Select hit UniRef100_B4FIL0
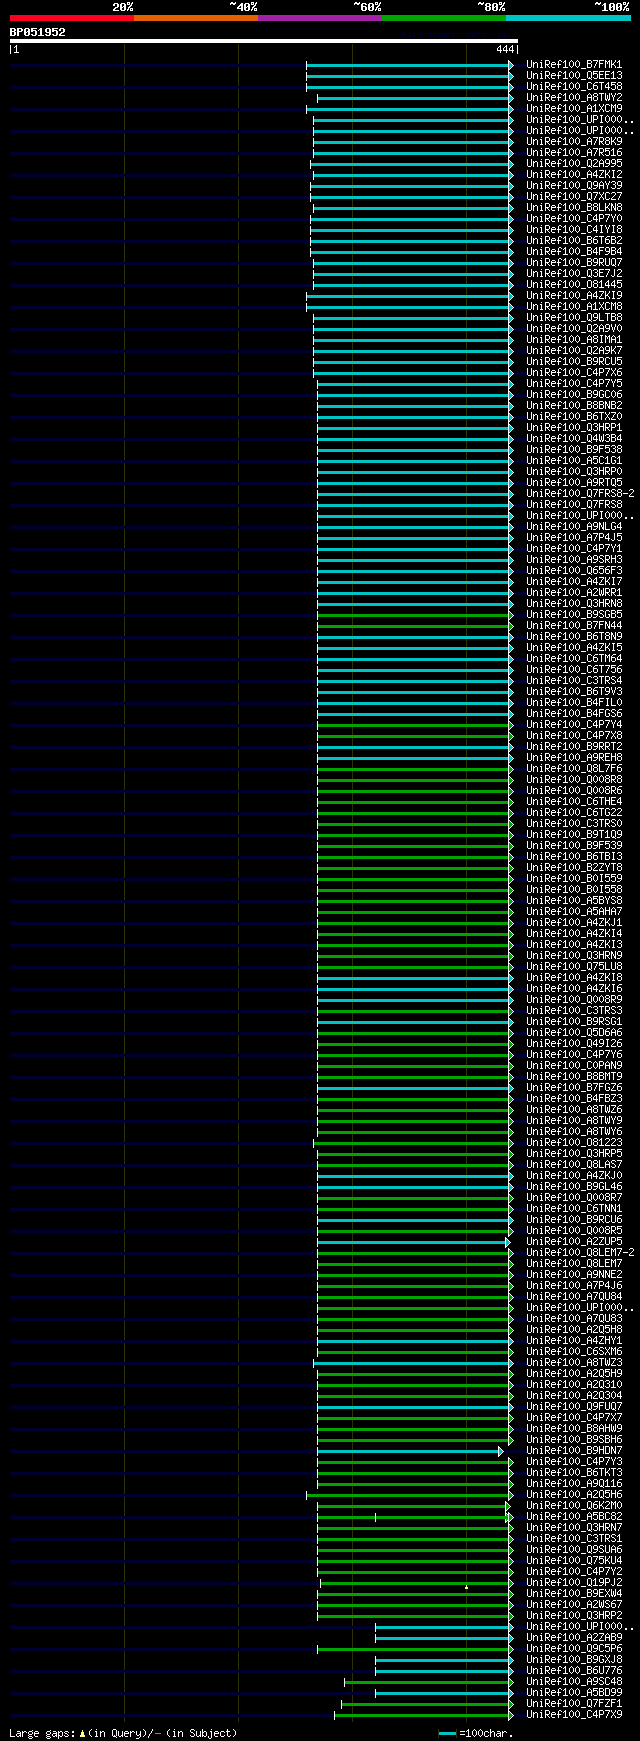The image size is (640, 1741). [574, 703]
